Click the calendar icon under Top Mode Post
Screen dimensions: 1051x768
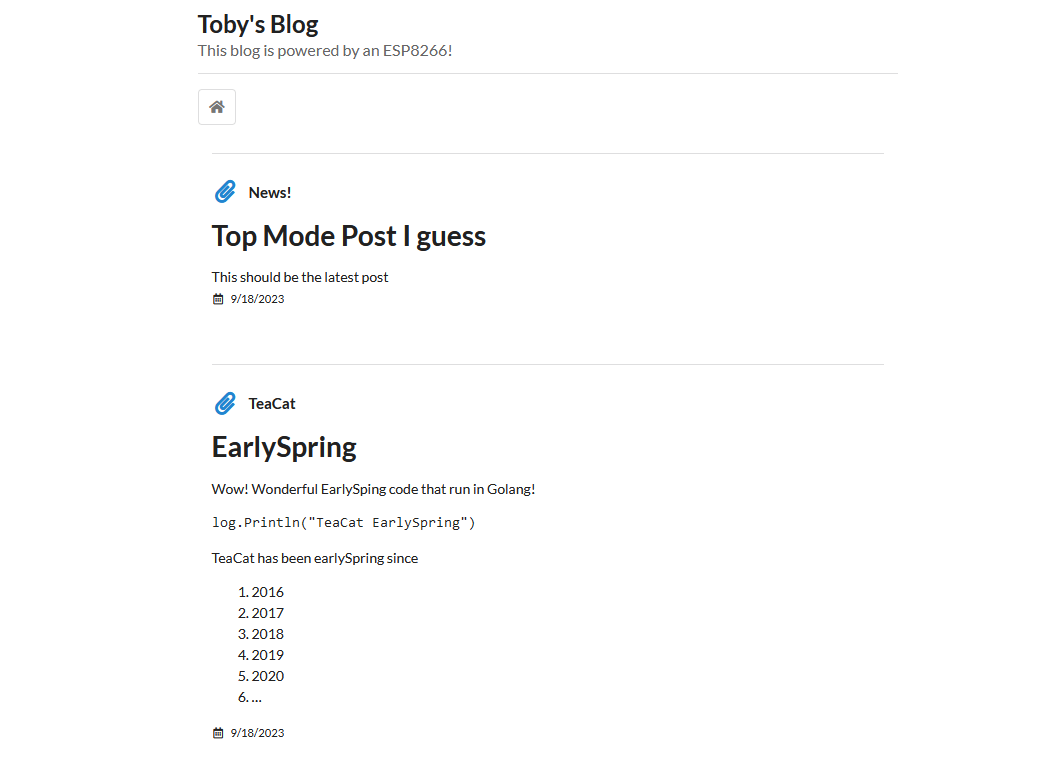point(218,299)
